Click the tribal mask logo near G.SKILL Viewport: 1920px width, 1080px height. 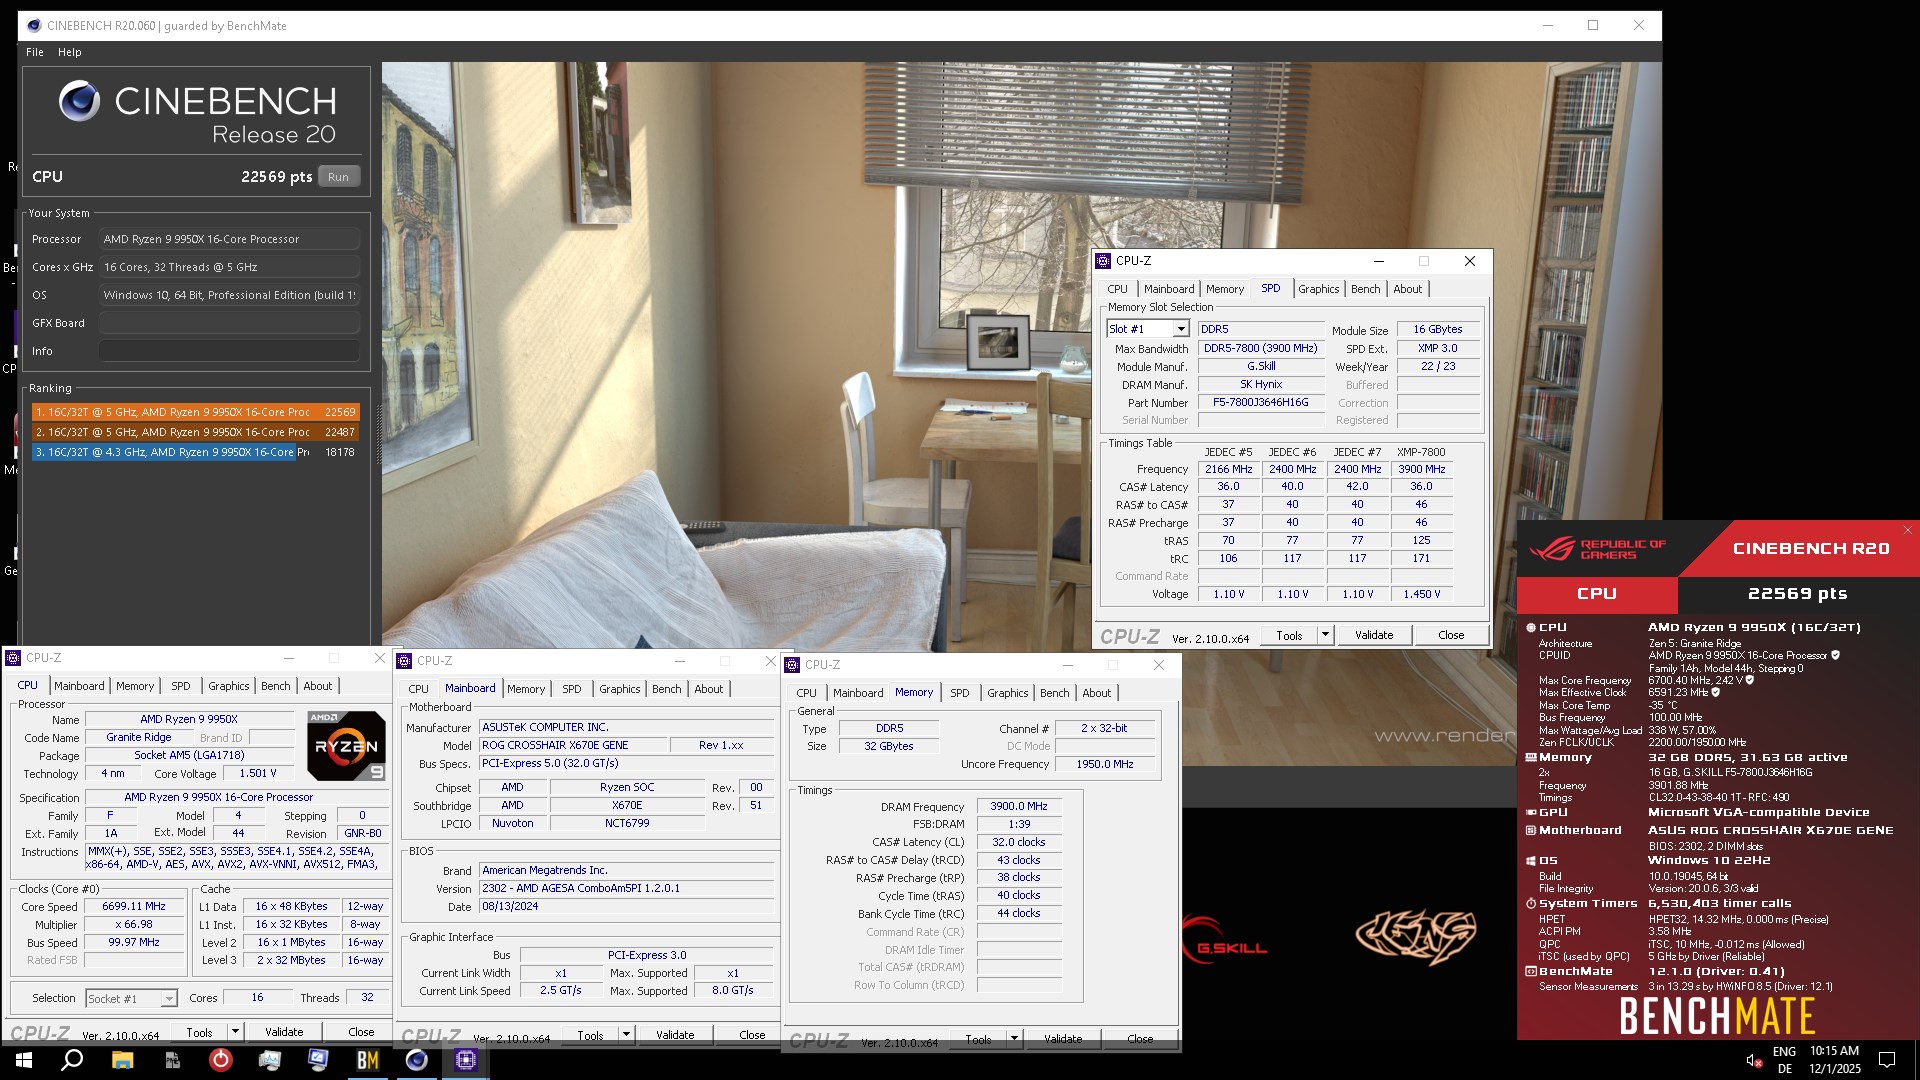(1415, 937)
